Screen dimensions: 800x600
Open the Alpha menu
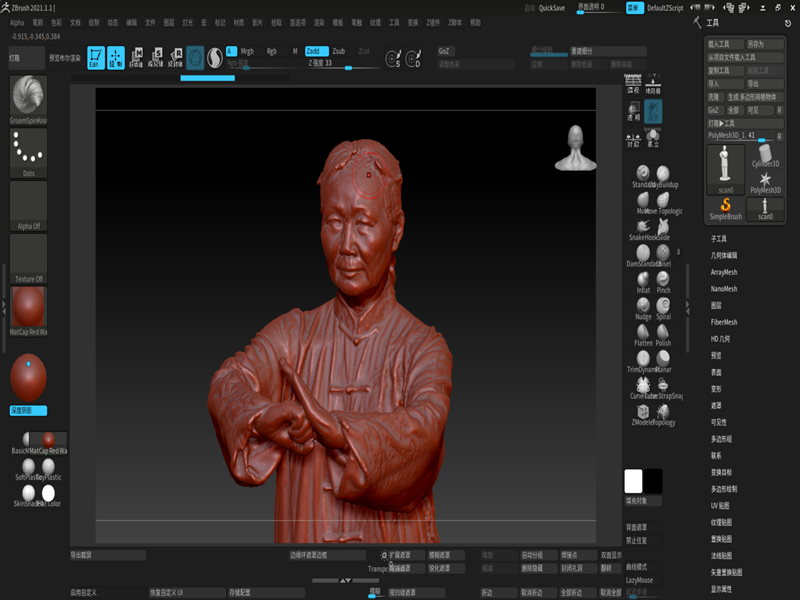point(17,21)
